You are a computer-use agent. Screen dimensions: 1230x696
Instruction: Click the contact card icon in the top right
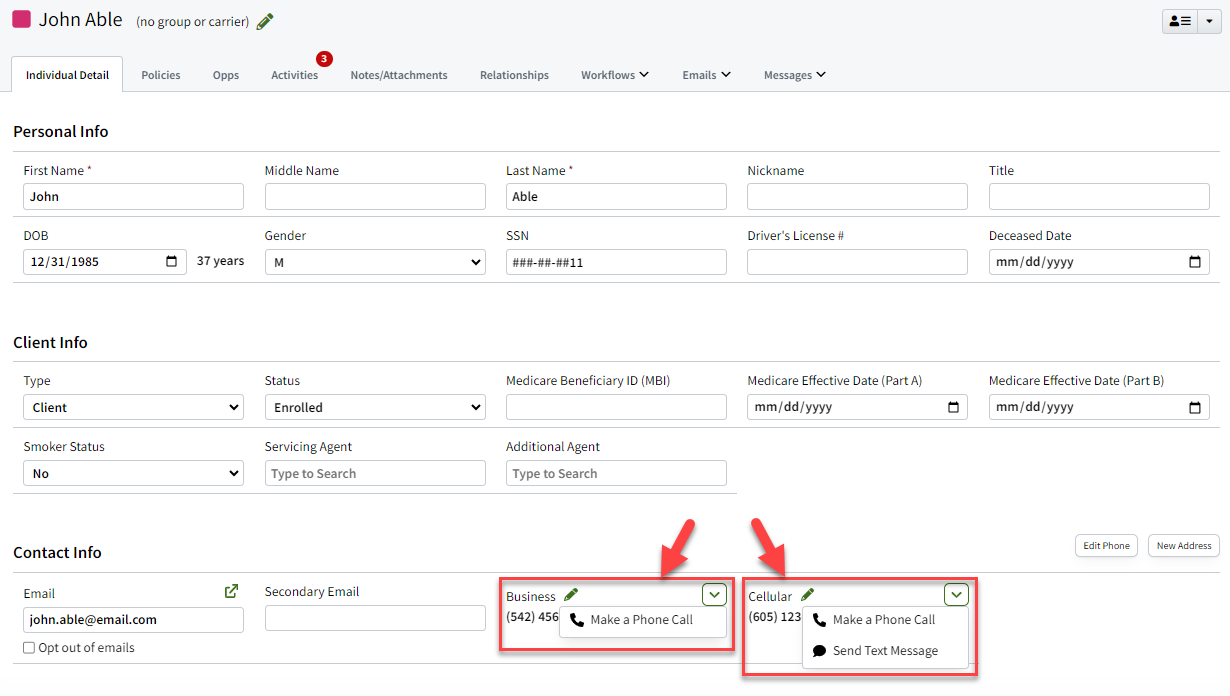(x=1180, y=20)
